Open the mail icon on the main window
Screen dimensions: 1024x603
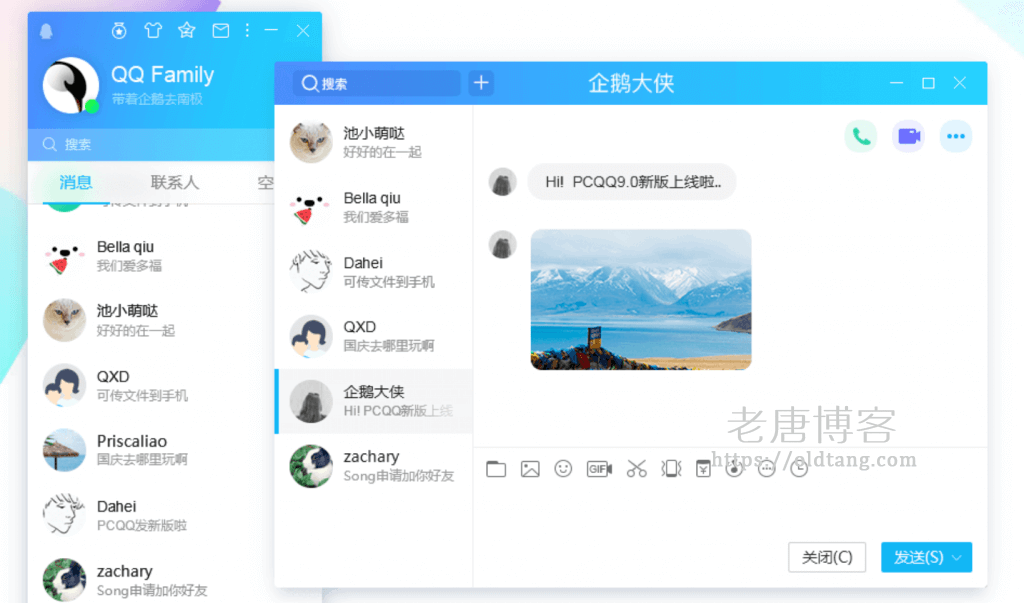(220, 31)
